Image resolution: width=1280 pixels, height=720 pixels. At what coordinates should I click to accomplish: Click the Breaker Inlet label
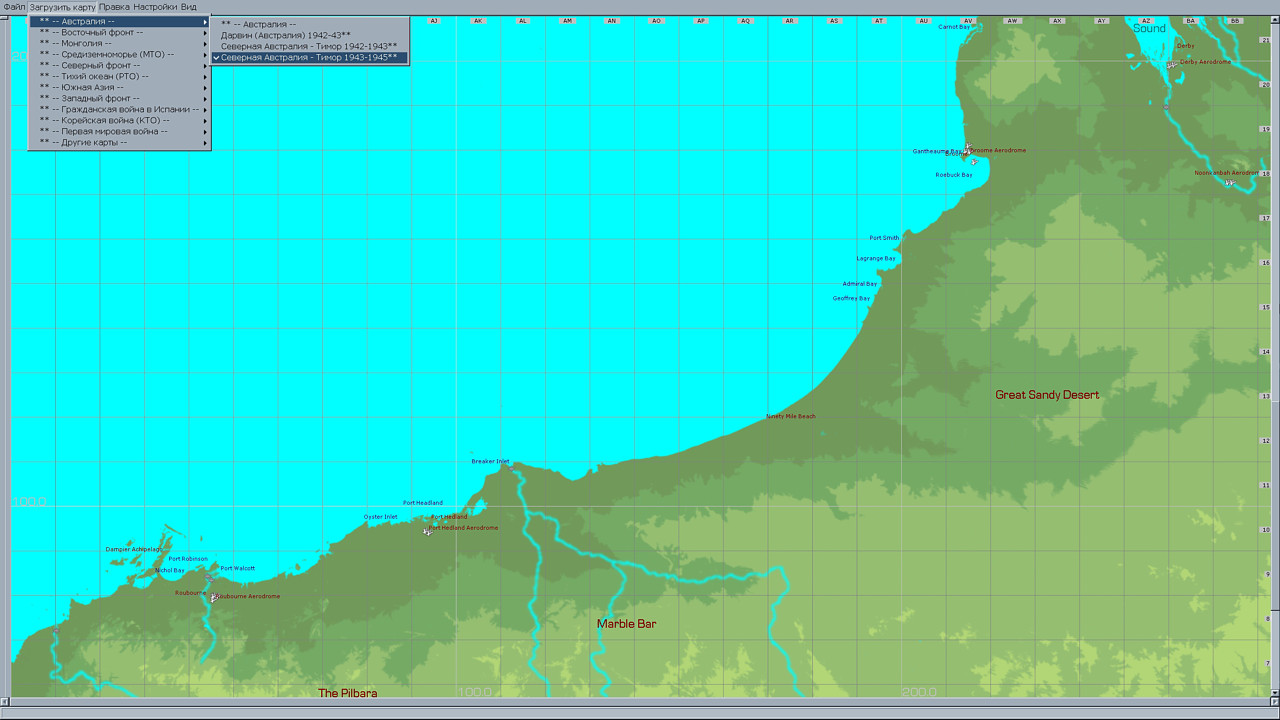pos(490,461)
